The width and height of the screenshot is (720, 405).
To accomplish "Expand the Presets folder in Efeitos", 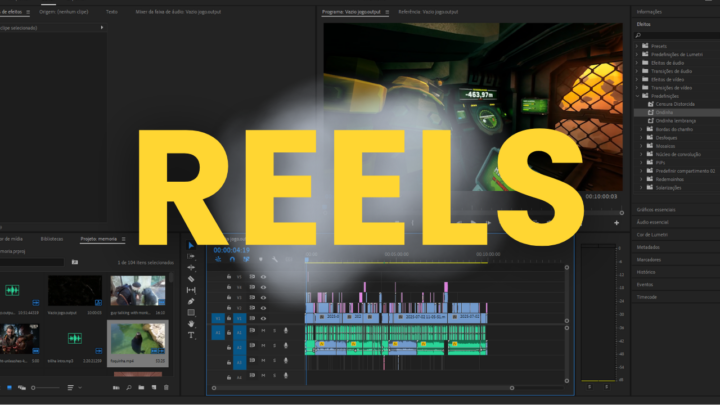I will (637, 46).
